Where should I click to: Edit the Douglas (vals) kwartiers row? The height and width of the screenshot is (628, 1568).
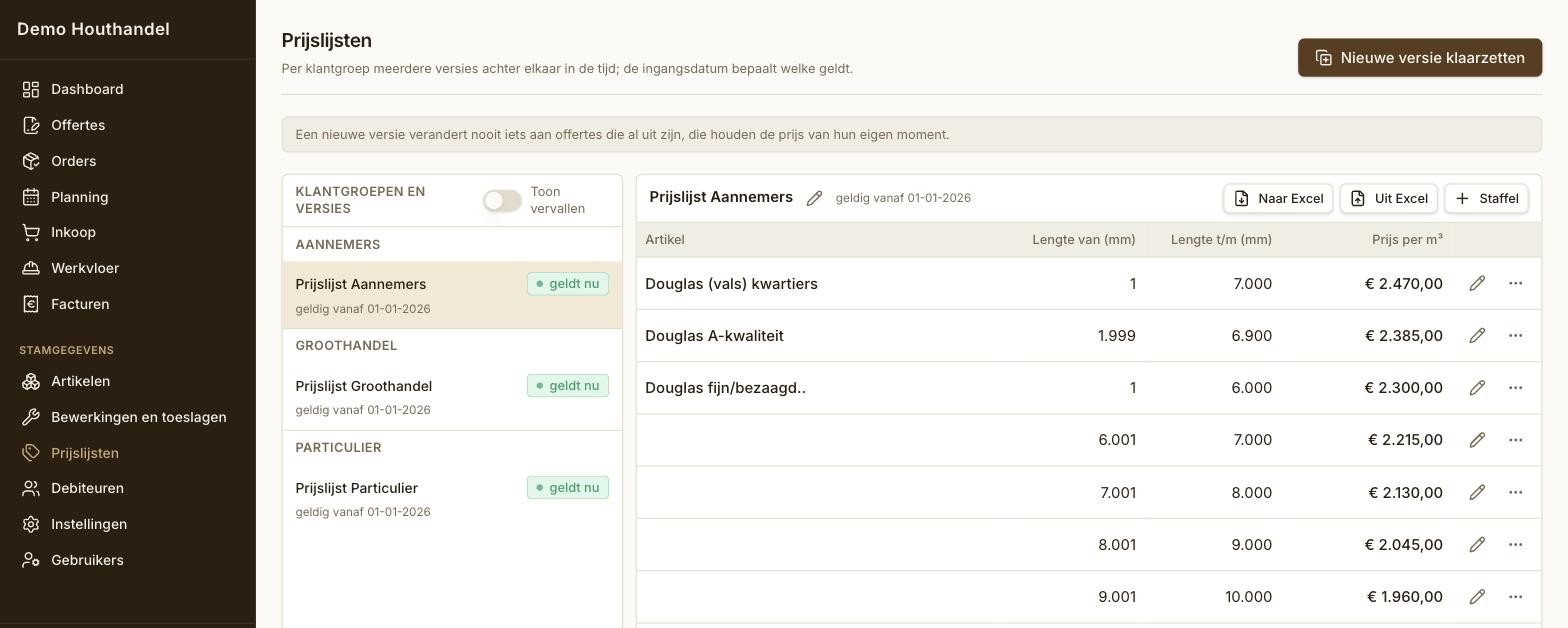click(1477, 284)
